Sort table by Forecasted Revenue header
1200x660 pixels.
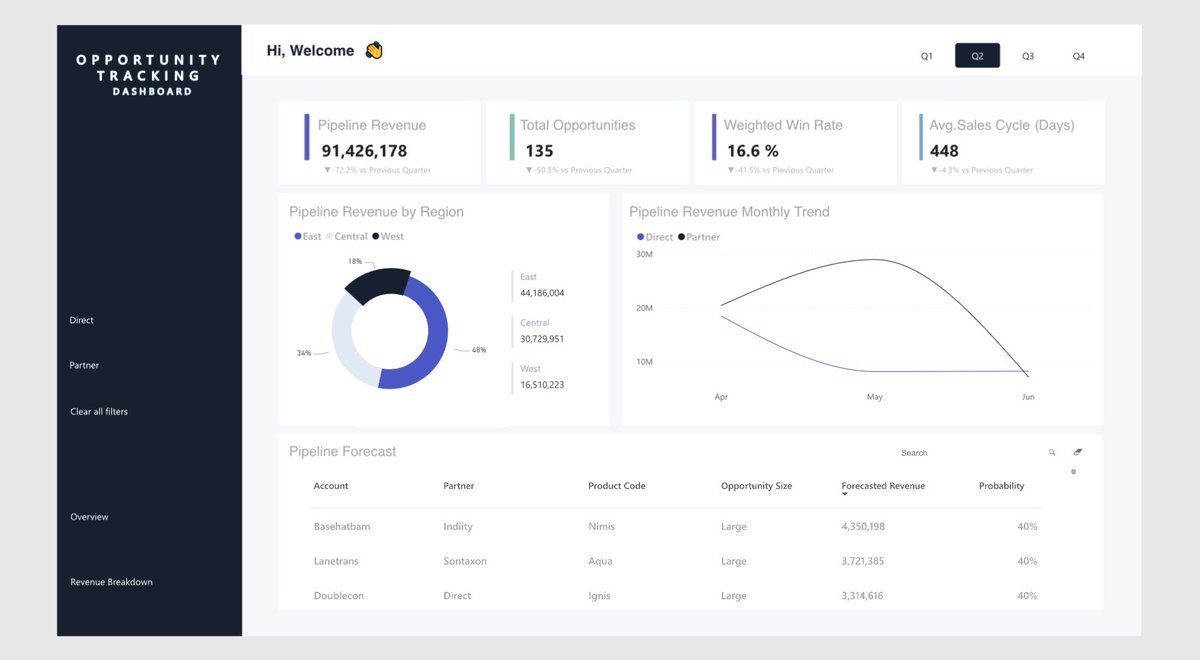(x=883, y=486)
